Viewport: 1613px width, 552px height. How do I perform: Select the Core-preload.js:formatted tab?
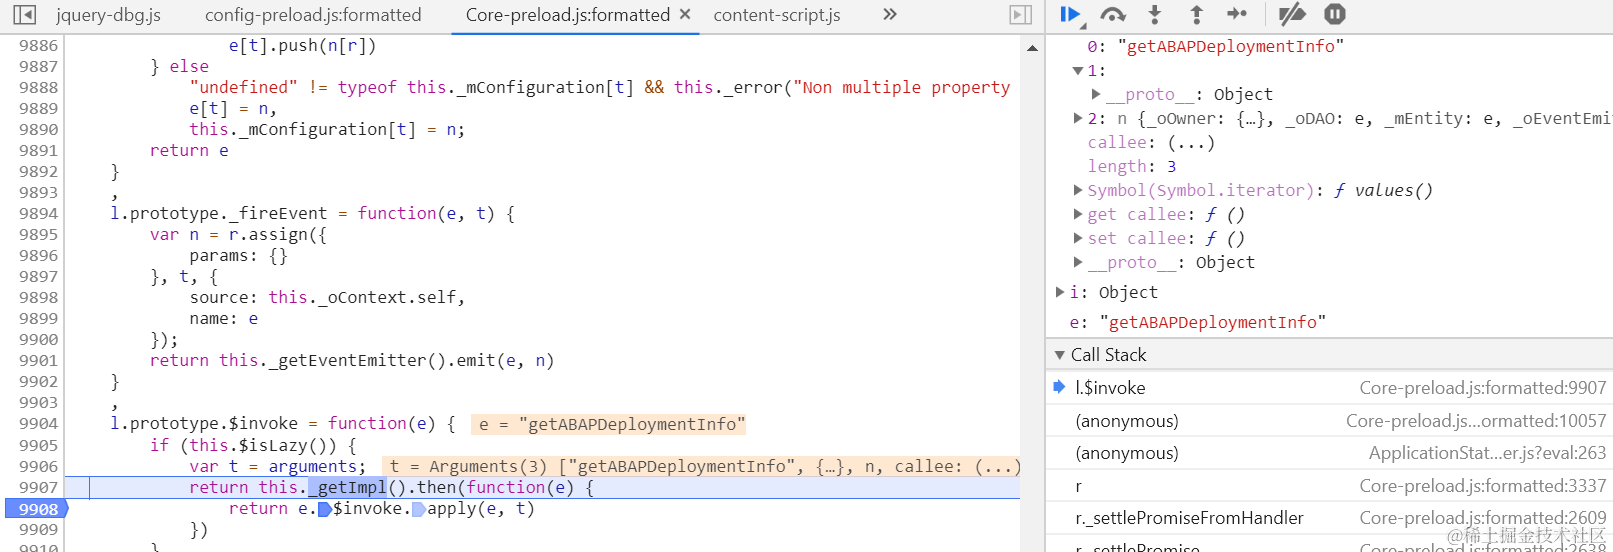pos(568,15)
